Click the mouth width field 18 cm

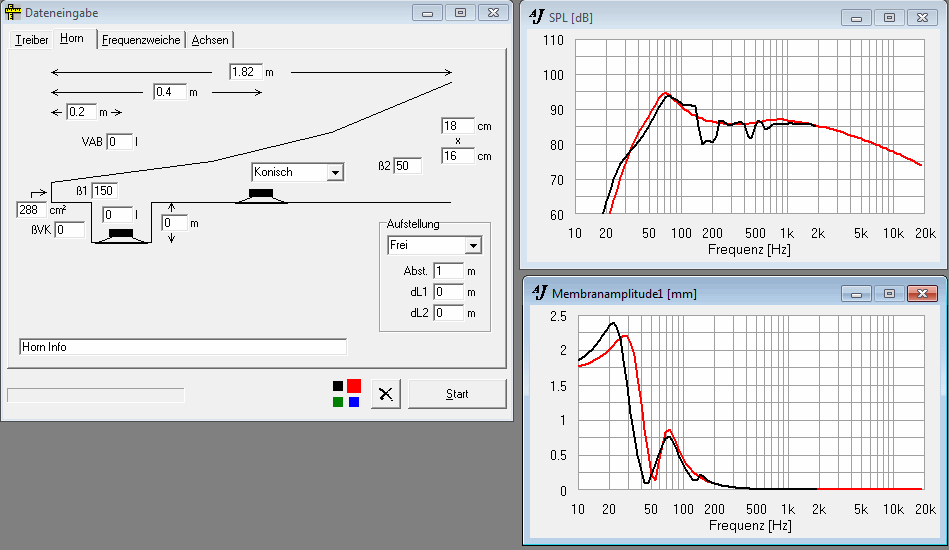(x=457, y=126)
